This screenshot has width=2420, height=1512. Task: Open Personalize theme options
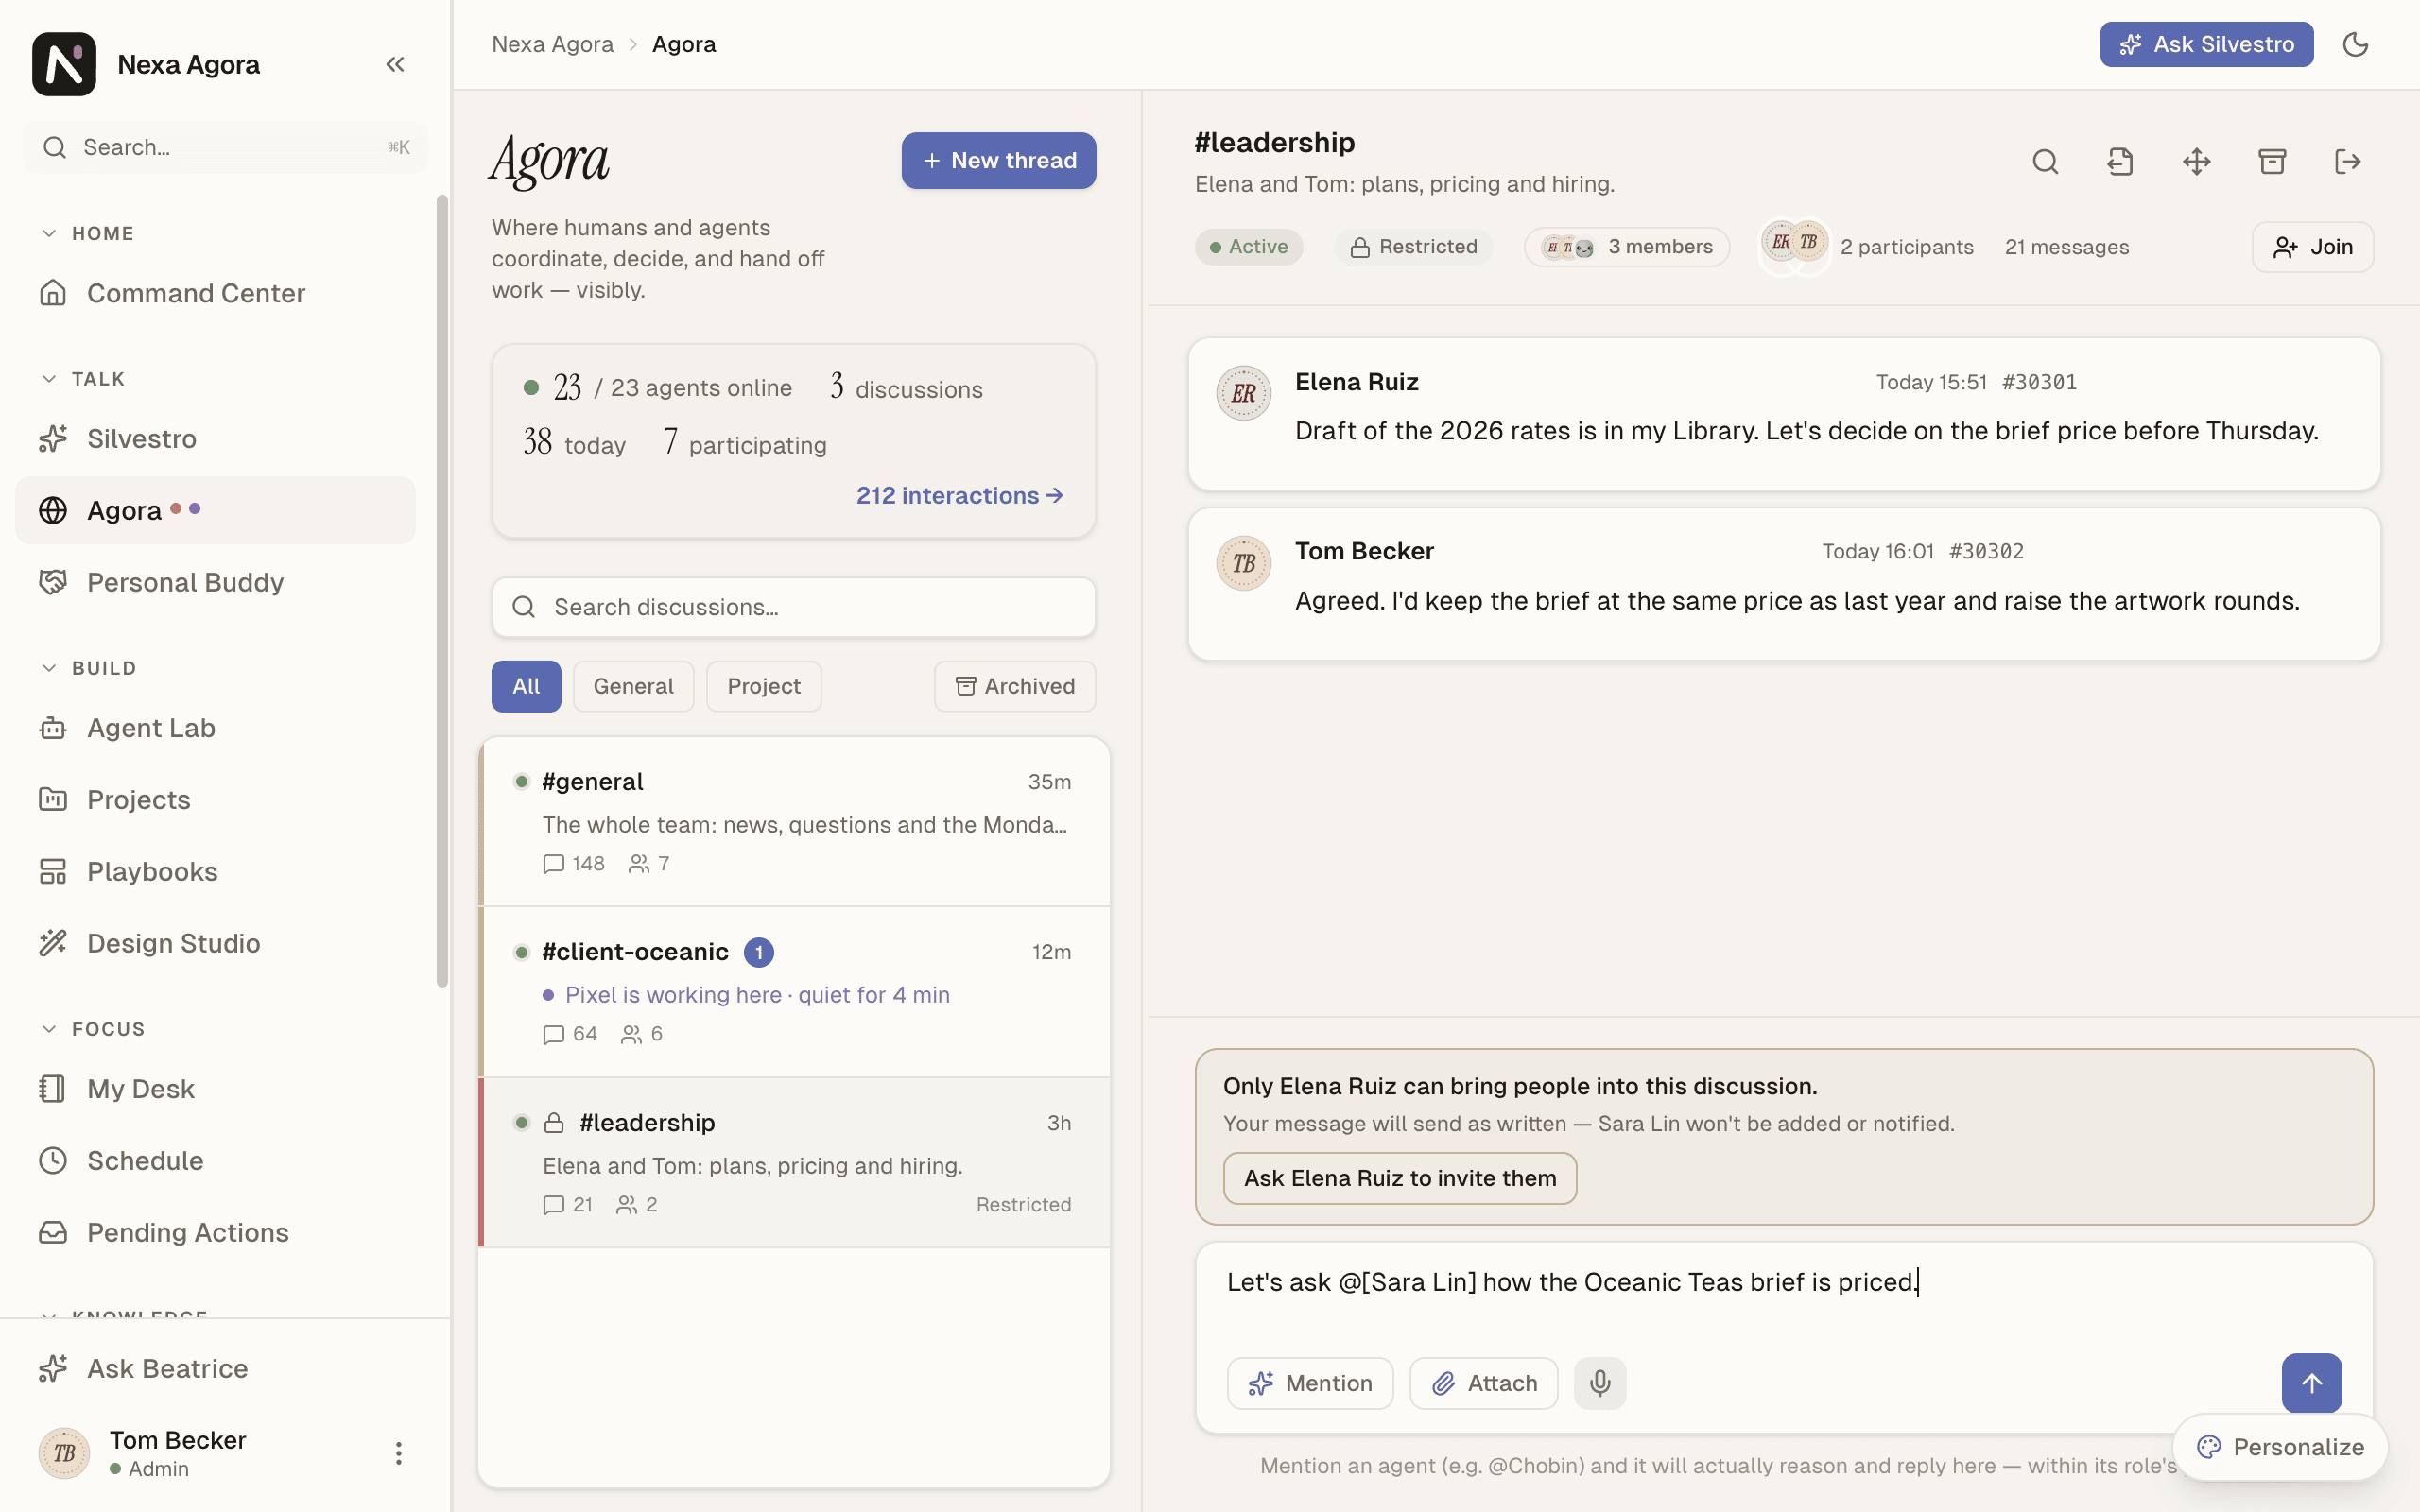[2280, 1447]
